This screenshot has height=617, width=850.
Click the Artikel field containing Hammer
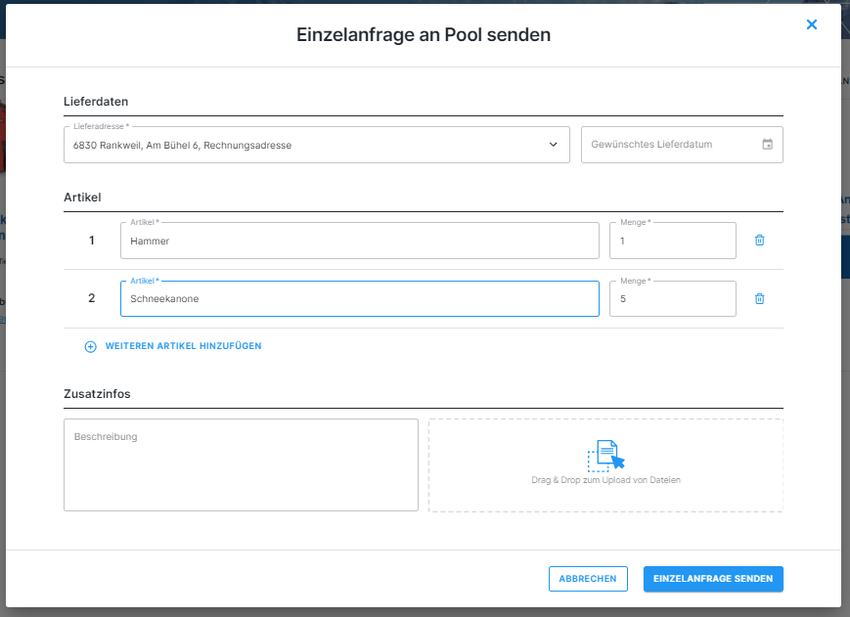[359, 241]
